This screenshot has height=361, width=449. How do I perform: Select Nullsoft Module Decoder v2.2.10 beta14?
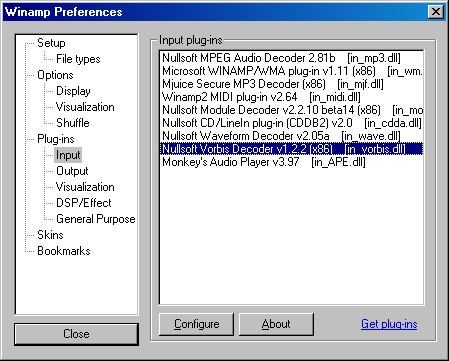tap(291, 110)
